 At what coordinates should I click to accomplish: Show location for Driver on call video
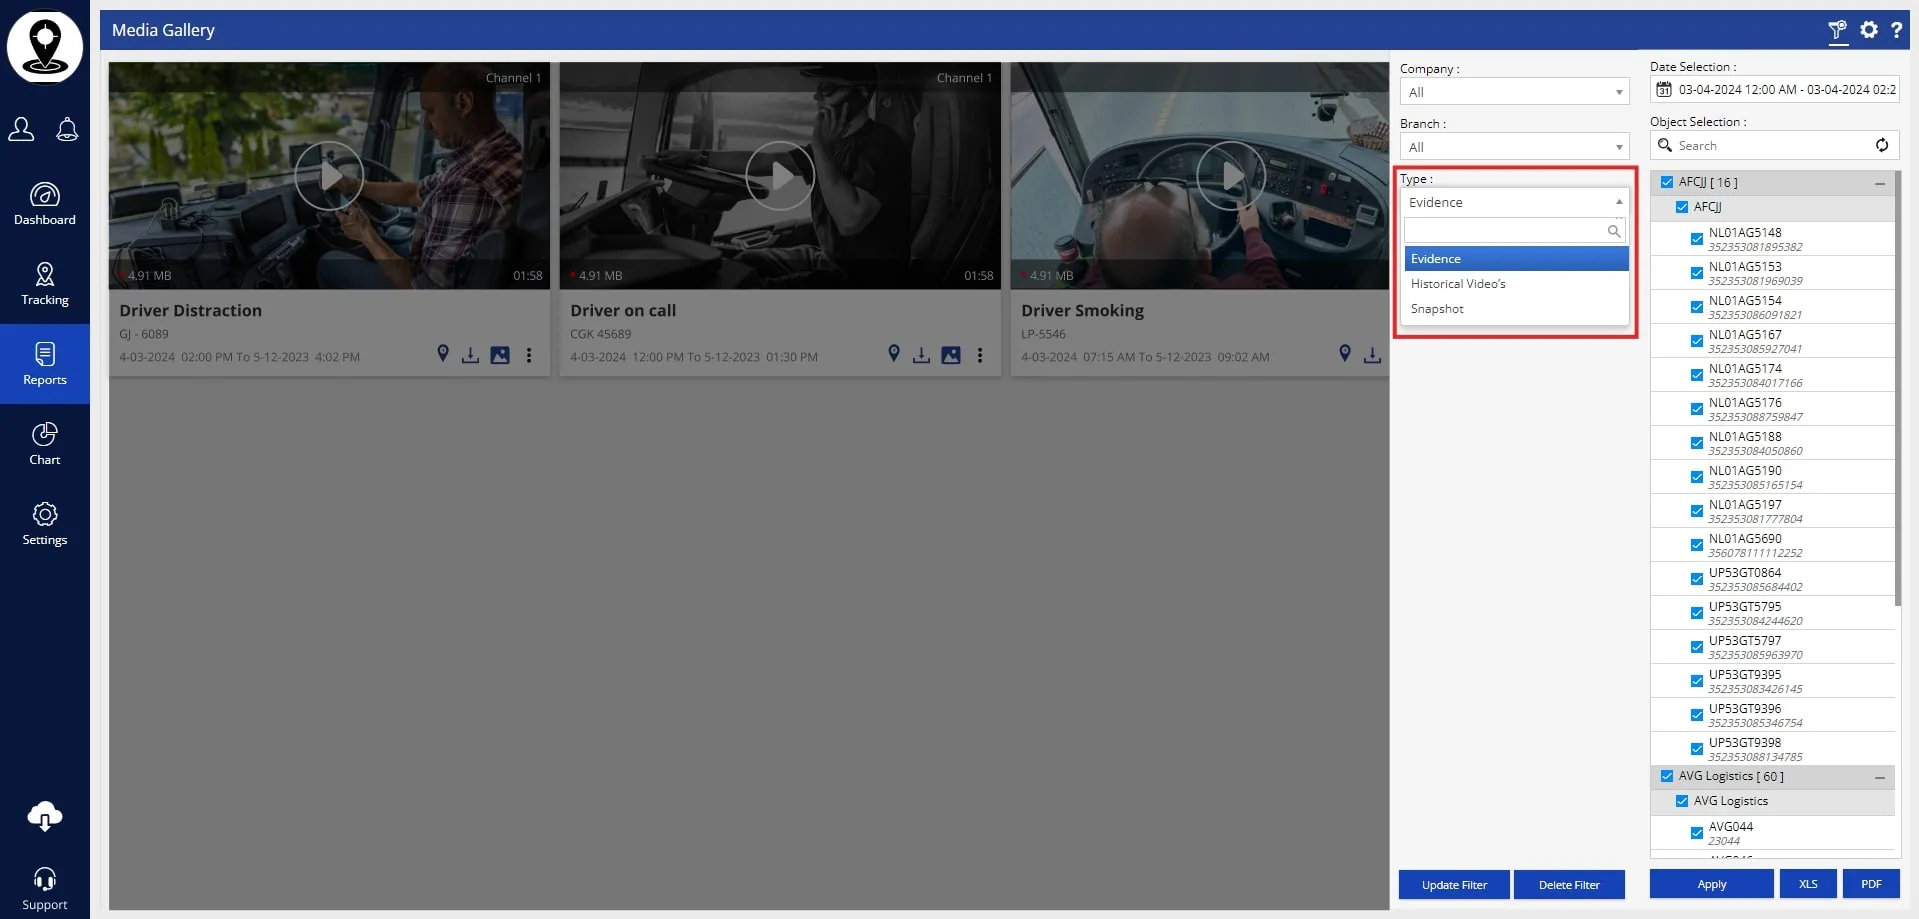click(894, 354)
